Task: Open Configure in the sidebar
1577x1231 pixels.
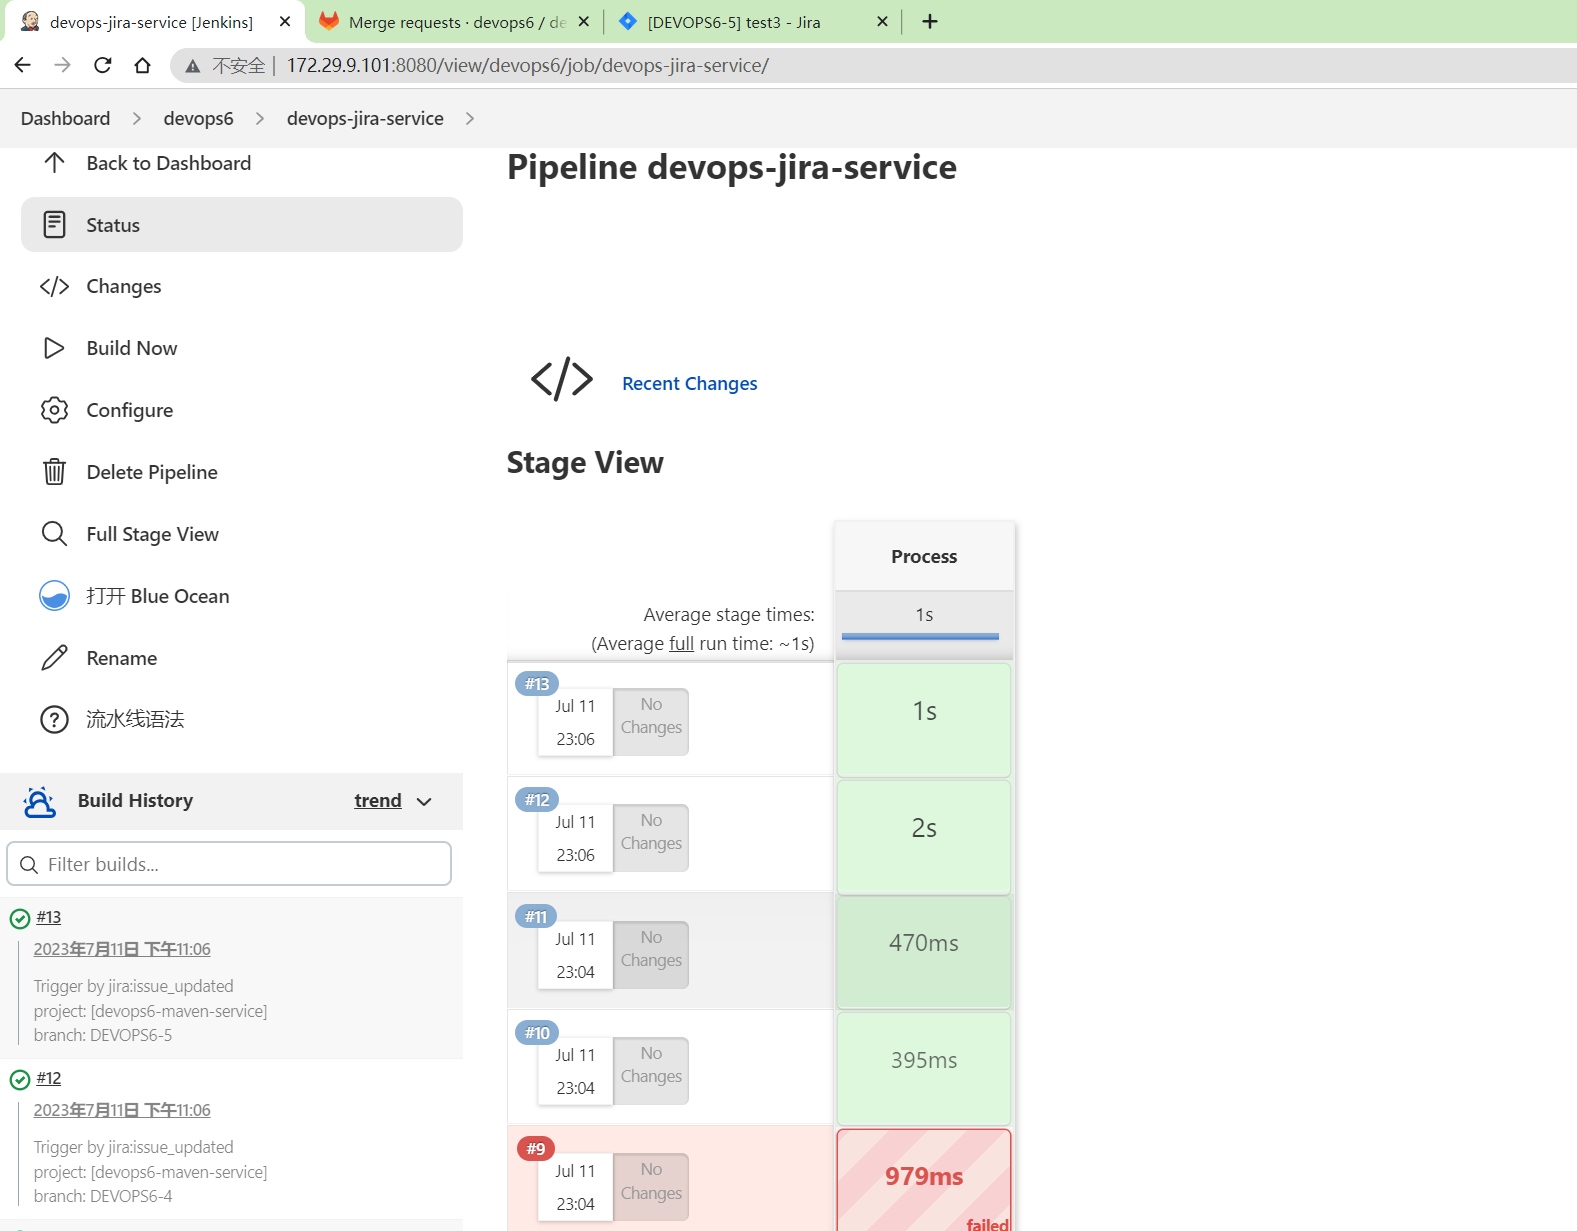Action: coord(130,410)
